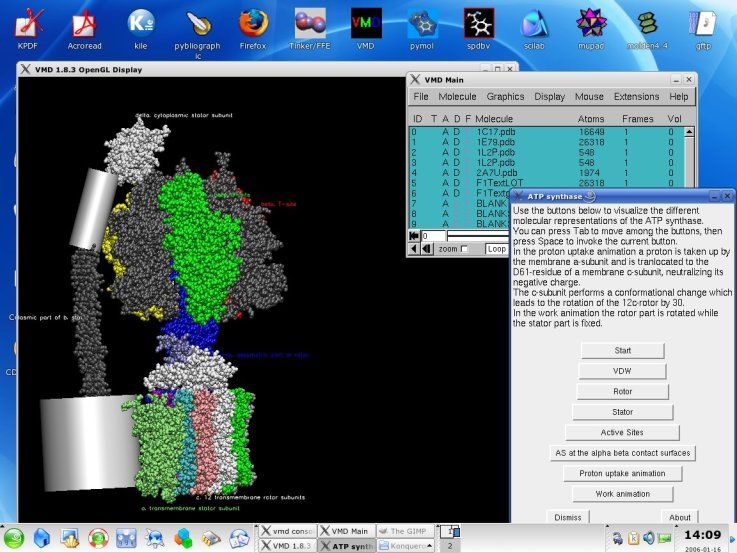737x553 pixels.
Task: Open File menu in VMD Main
Action: pos(421,96)
